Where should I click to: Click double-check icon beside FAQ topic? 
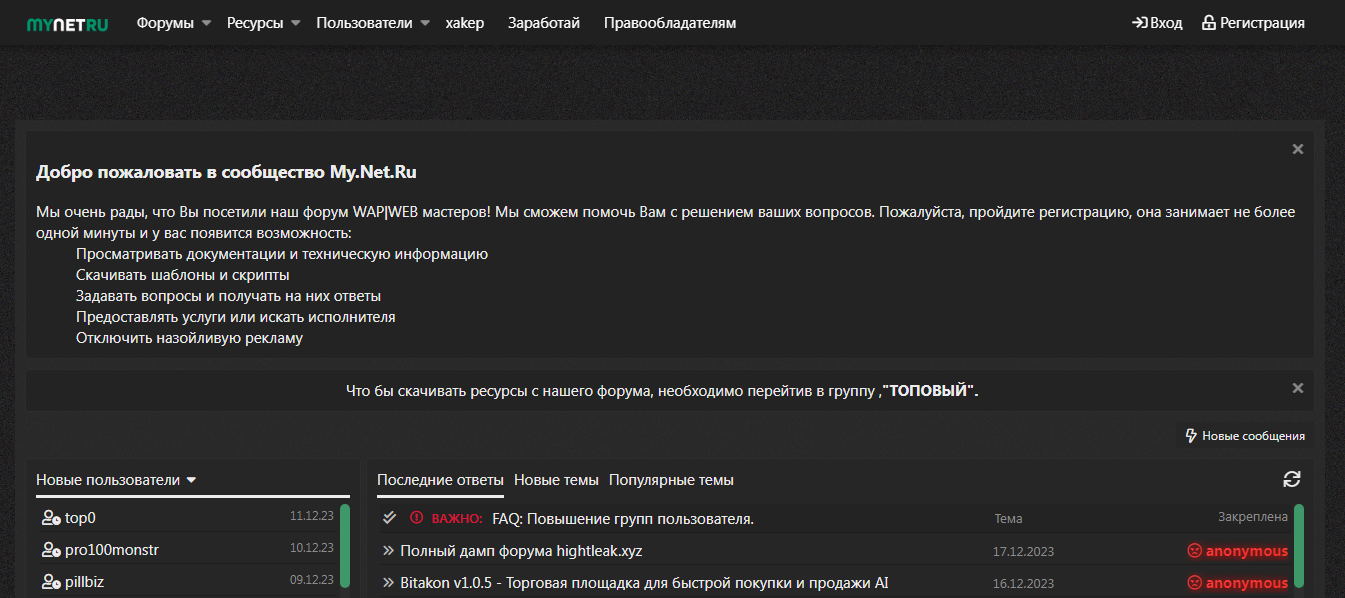(390, 517)
